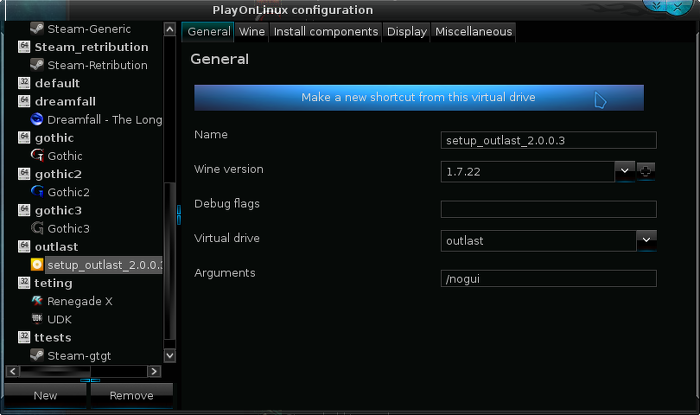Open the Display tab

click(407, 32)
